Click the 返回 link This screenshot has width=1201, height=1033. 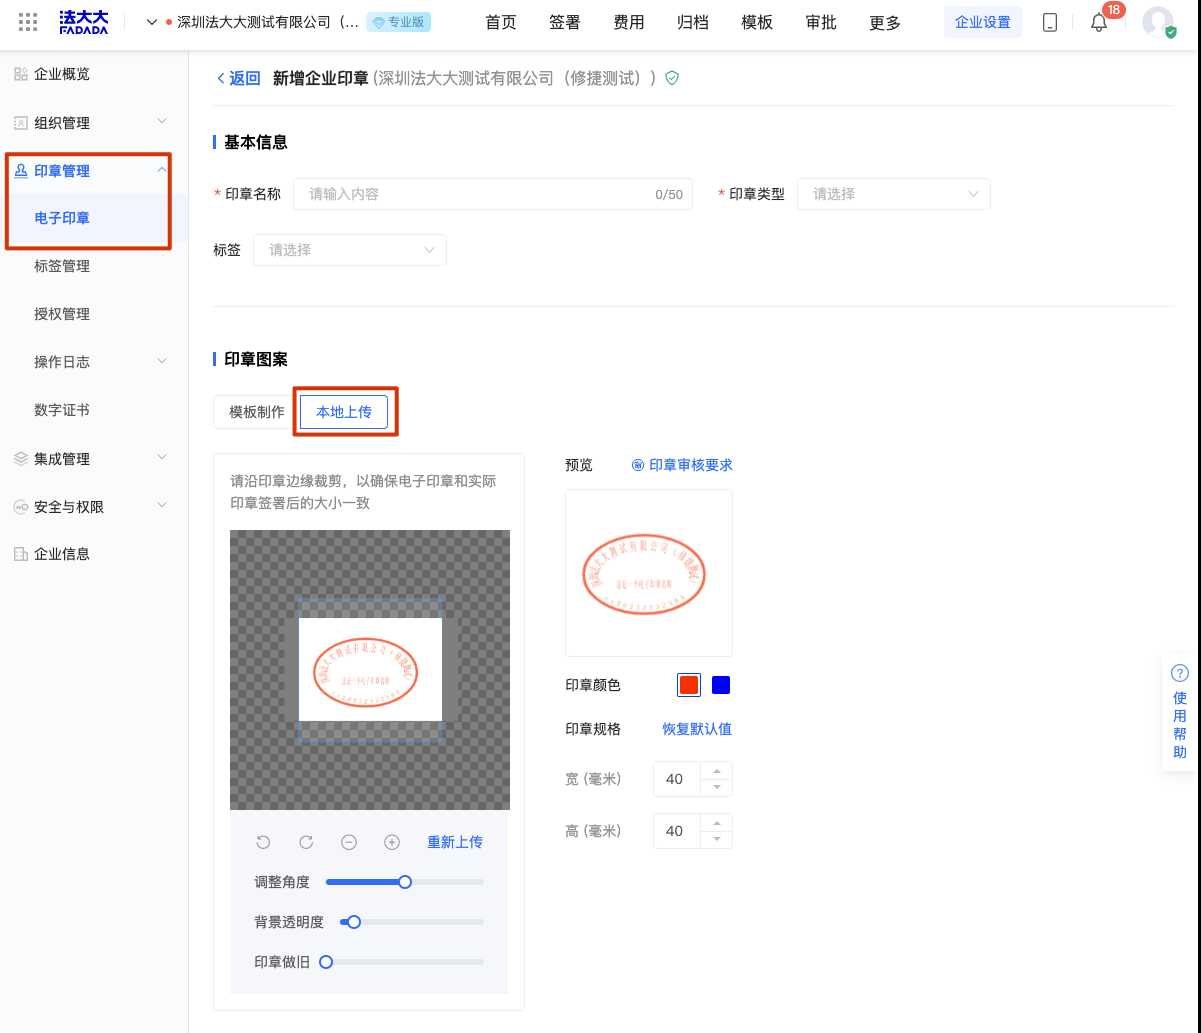245,78
